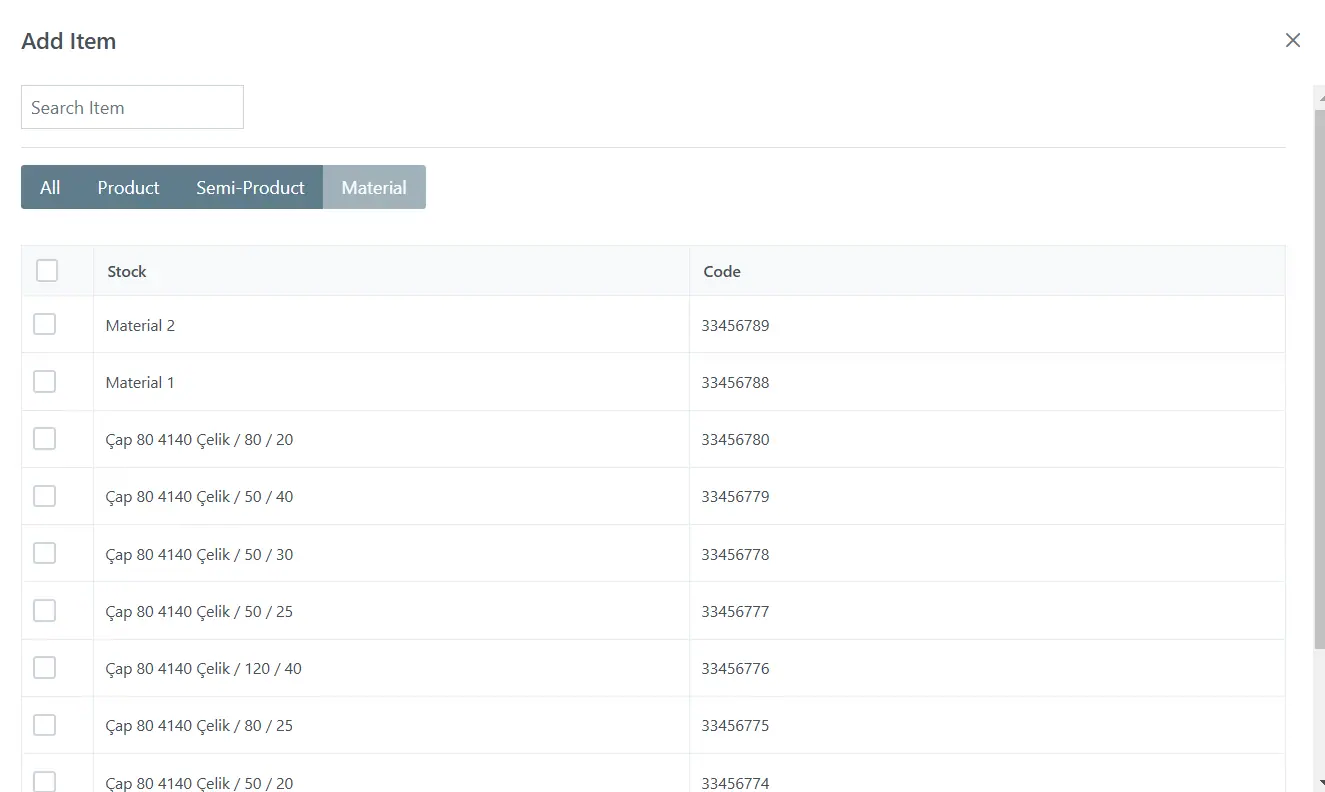1325x792 pixels.
Task: Click the Search Item input field
Action: 132,107
